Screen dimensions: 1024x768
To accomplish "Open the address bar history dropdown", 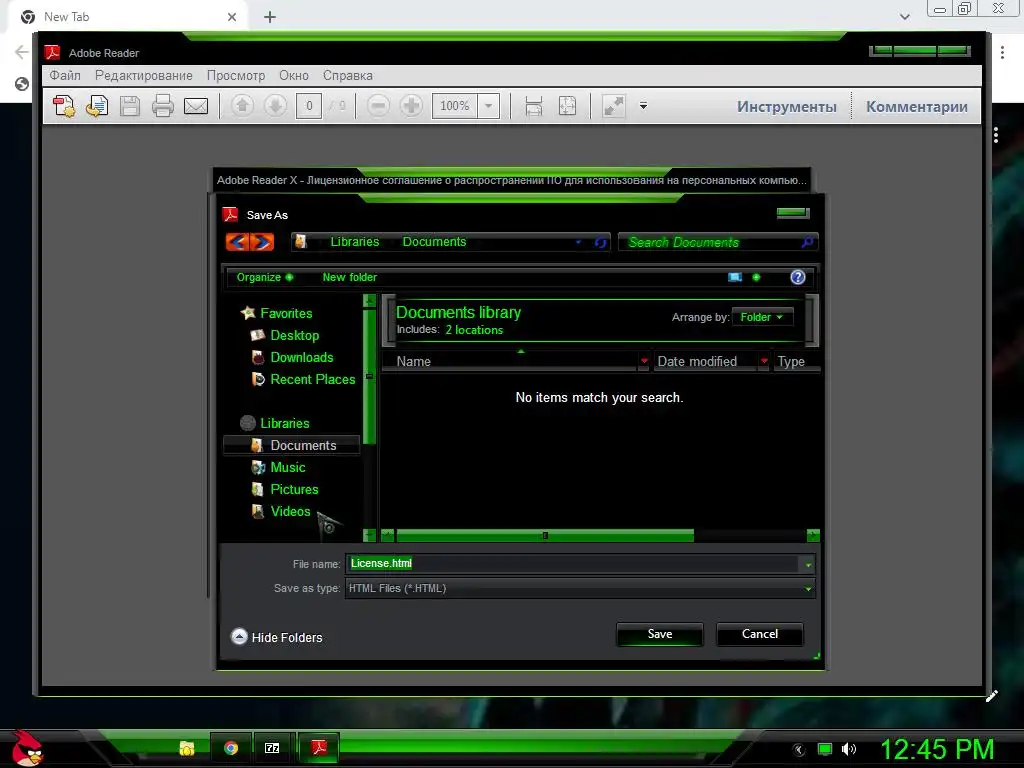I will click(x=579, y=242).
